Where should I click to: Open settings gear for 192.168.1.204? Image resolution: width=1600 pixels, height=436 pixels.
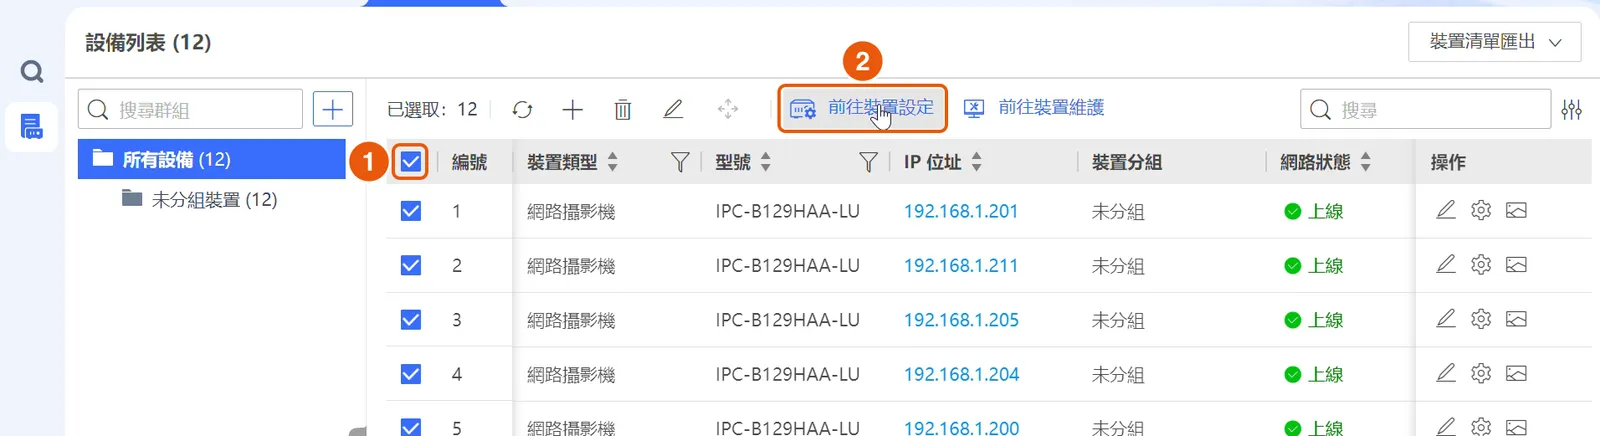tap(1481, 373)
